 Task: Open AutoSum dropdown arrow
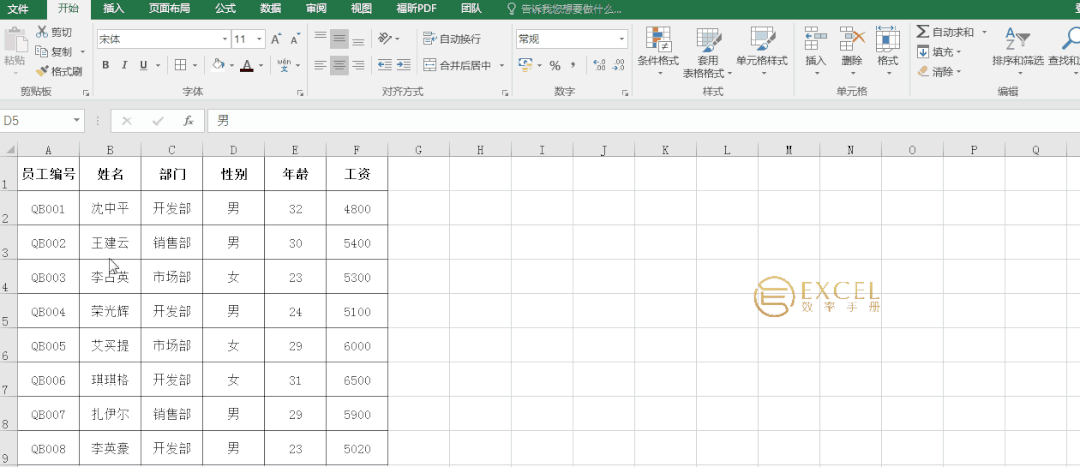(984, 32)
